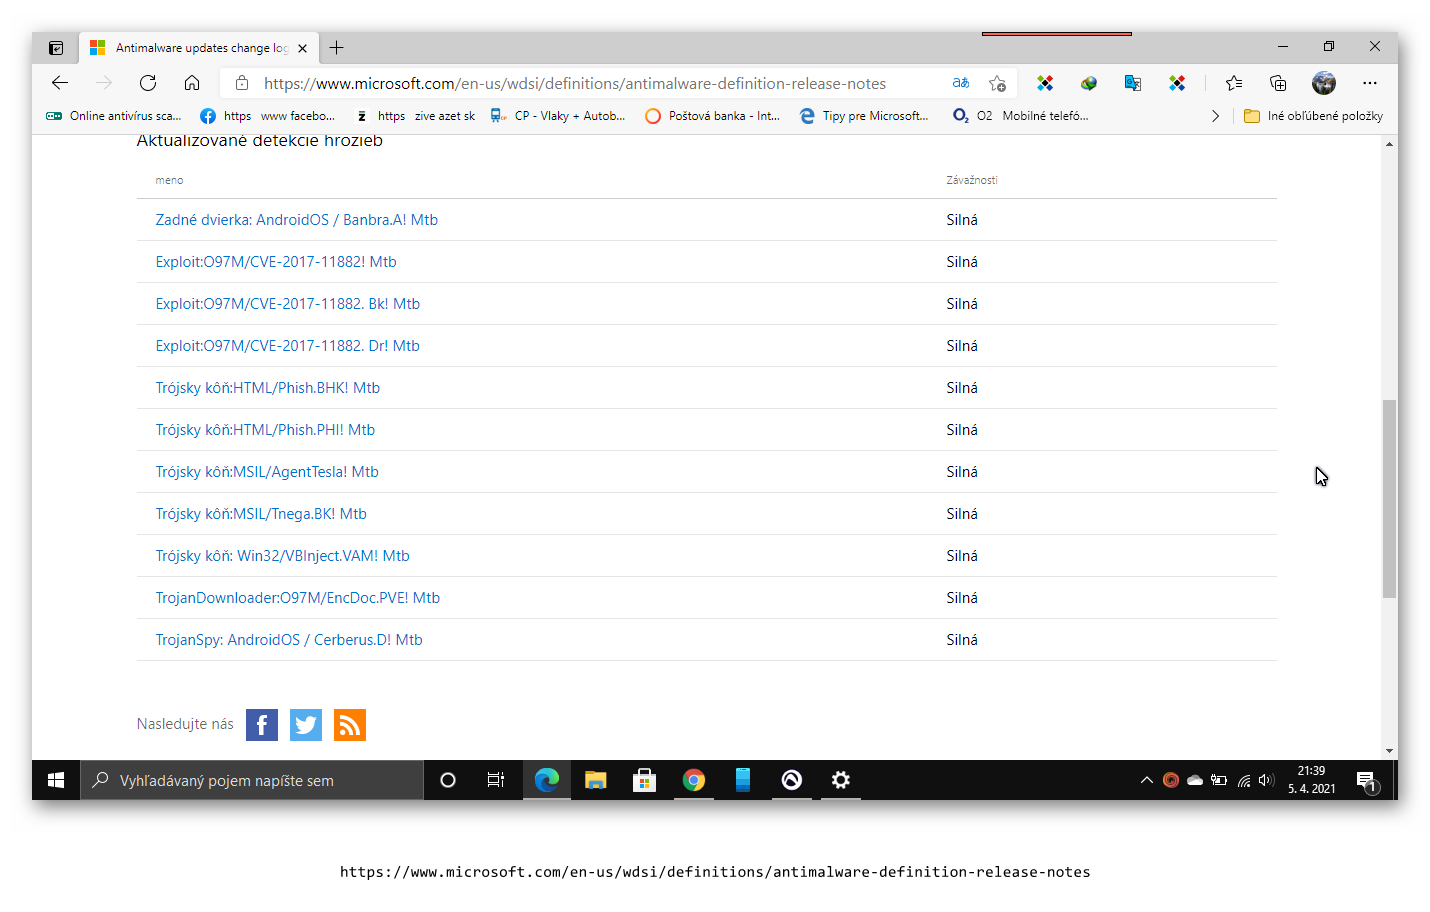Open Cortana circle icon on taskbar
The height and width of the screenshot is (912, 1430).
point(448,780)
